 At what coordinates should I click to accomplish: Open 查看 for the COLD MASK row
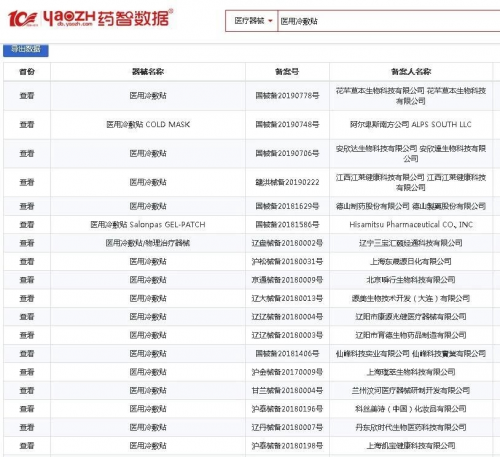pos(27,125)
